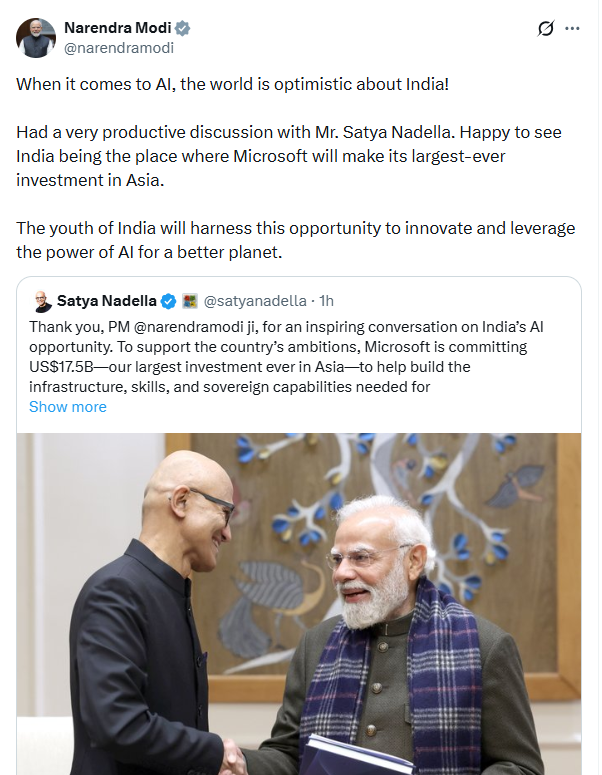Click Satya Nadella's small avatar in quoted tweet

[x=41, y=300]
